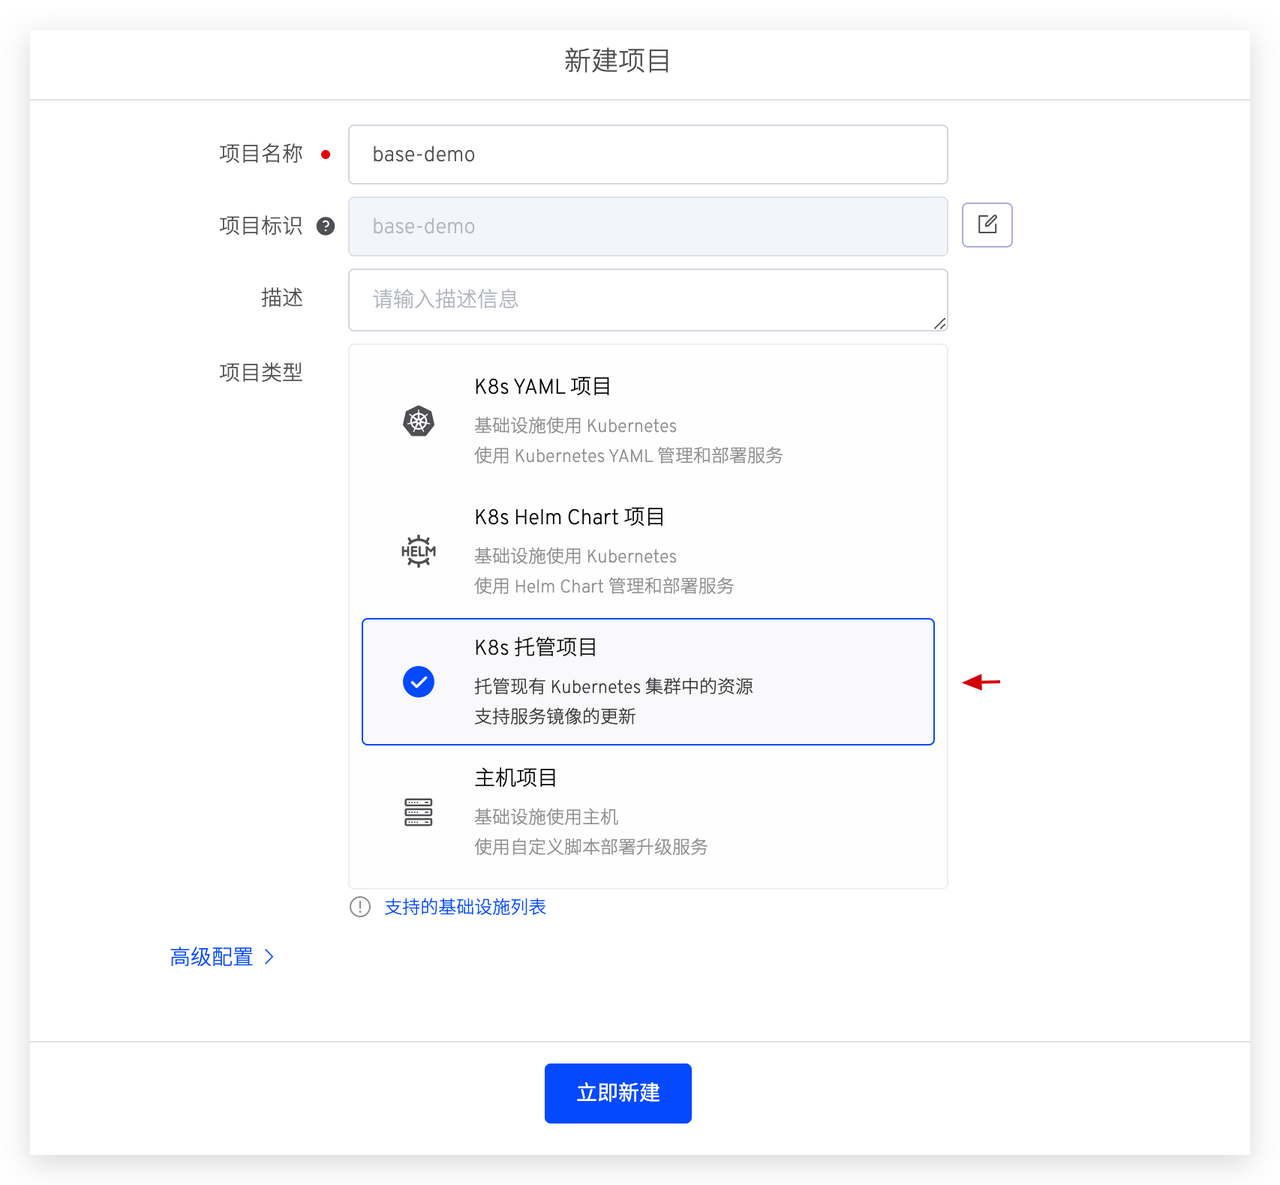Click the Kubernetes wheel icon beside K8s YAML 项目

(x=418, y=421)
